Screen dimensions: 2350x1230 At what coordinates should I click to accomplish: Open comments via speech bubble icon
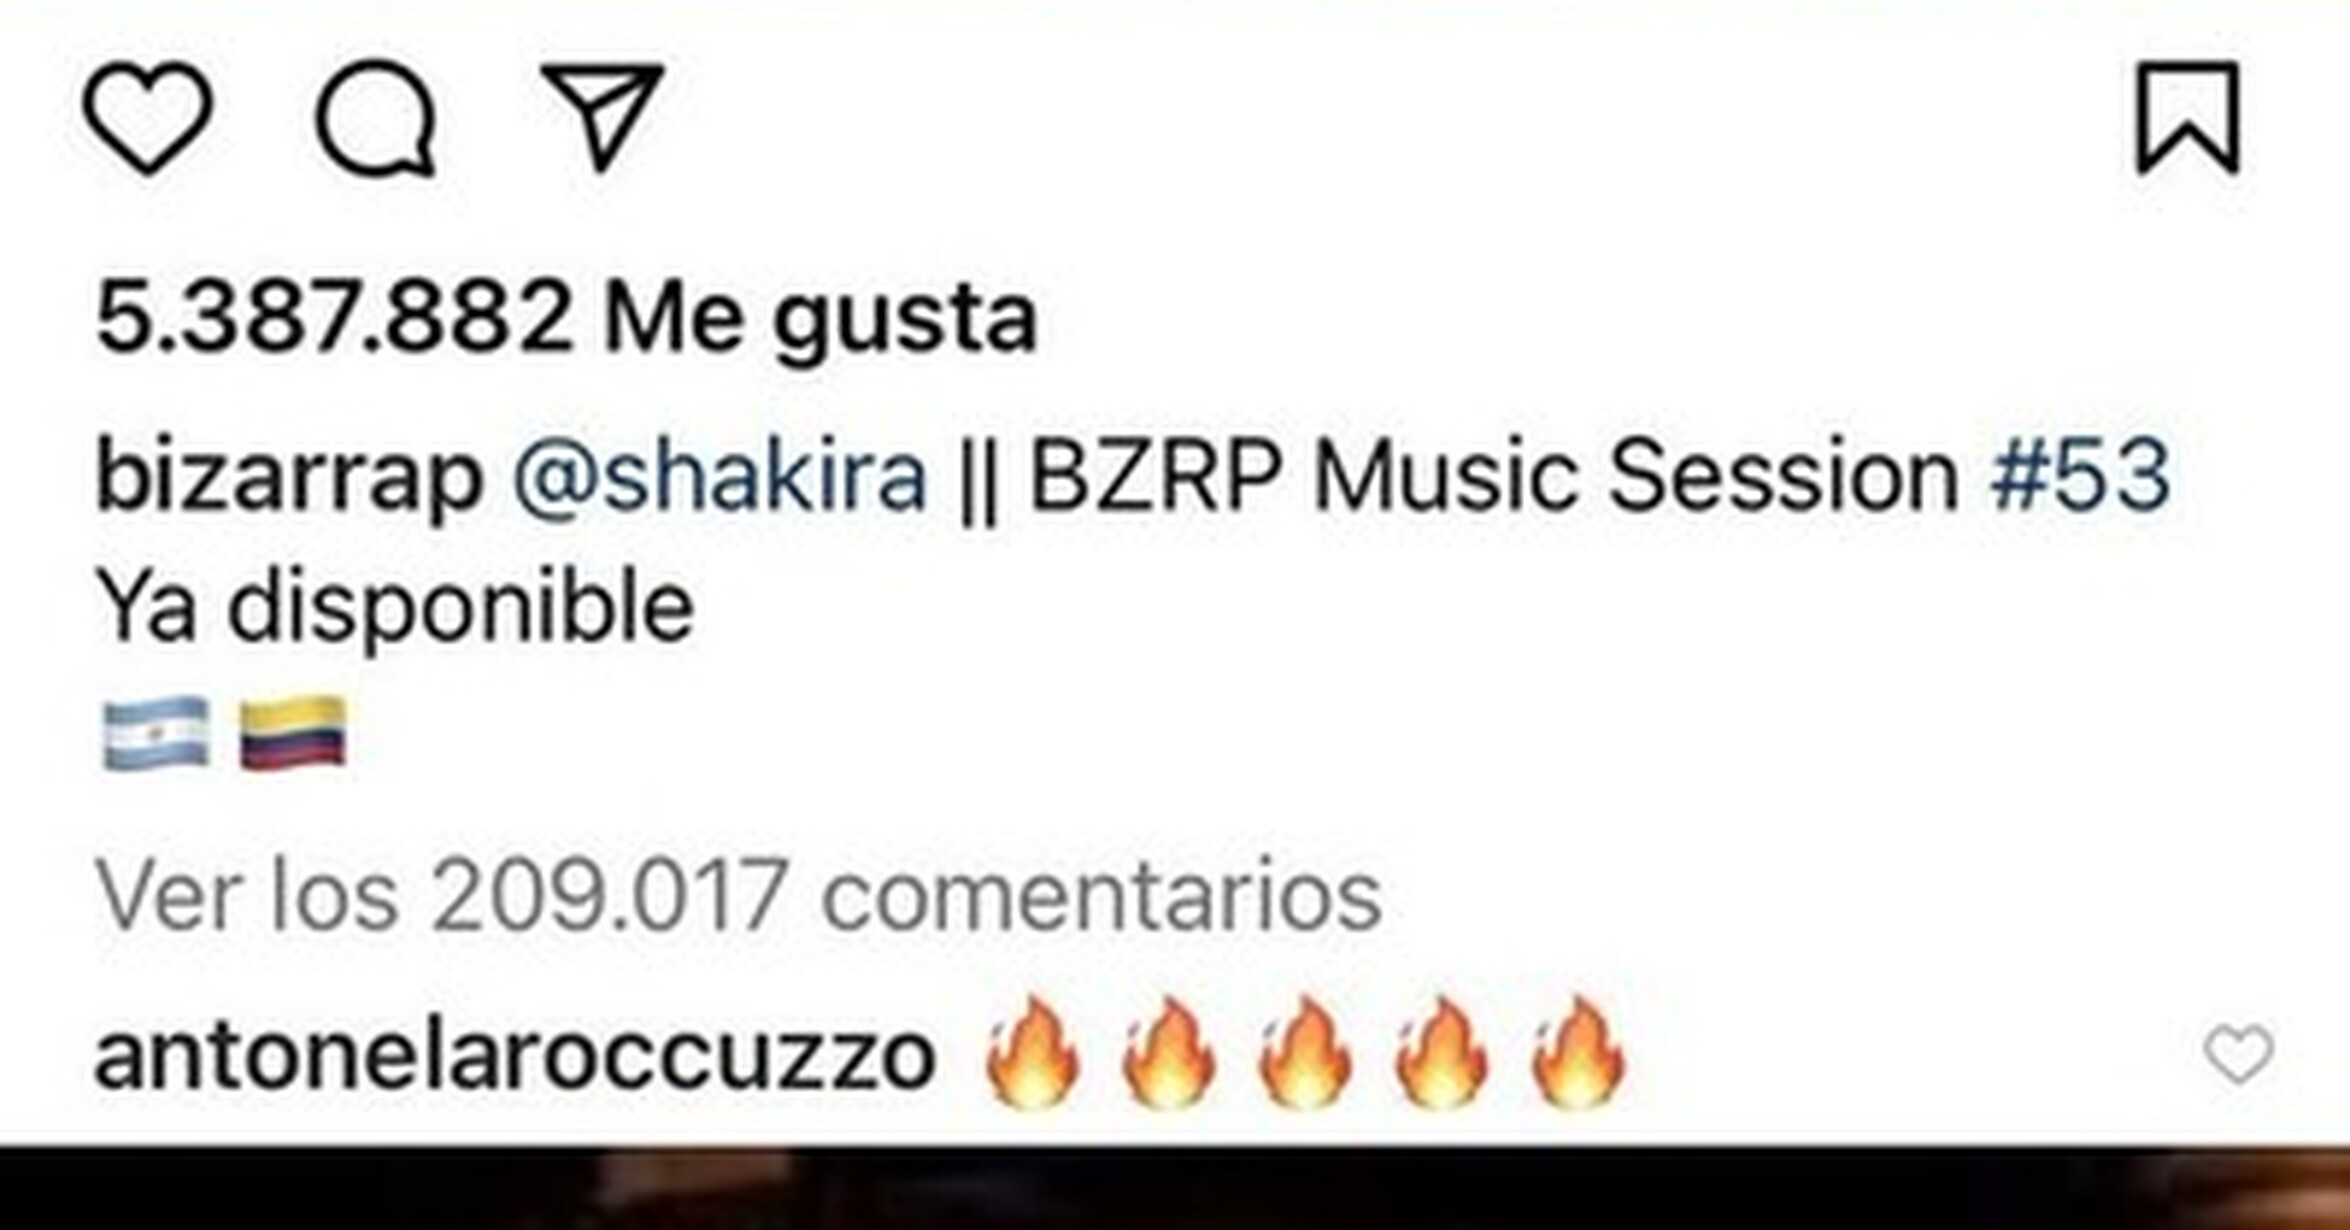[376, 118]
